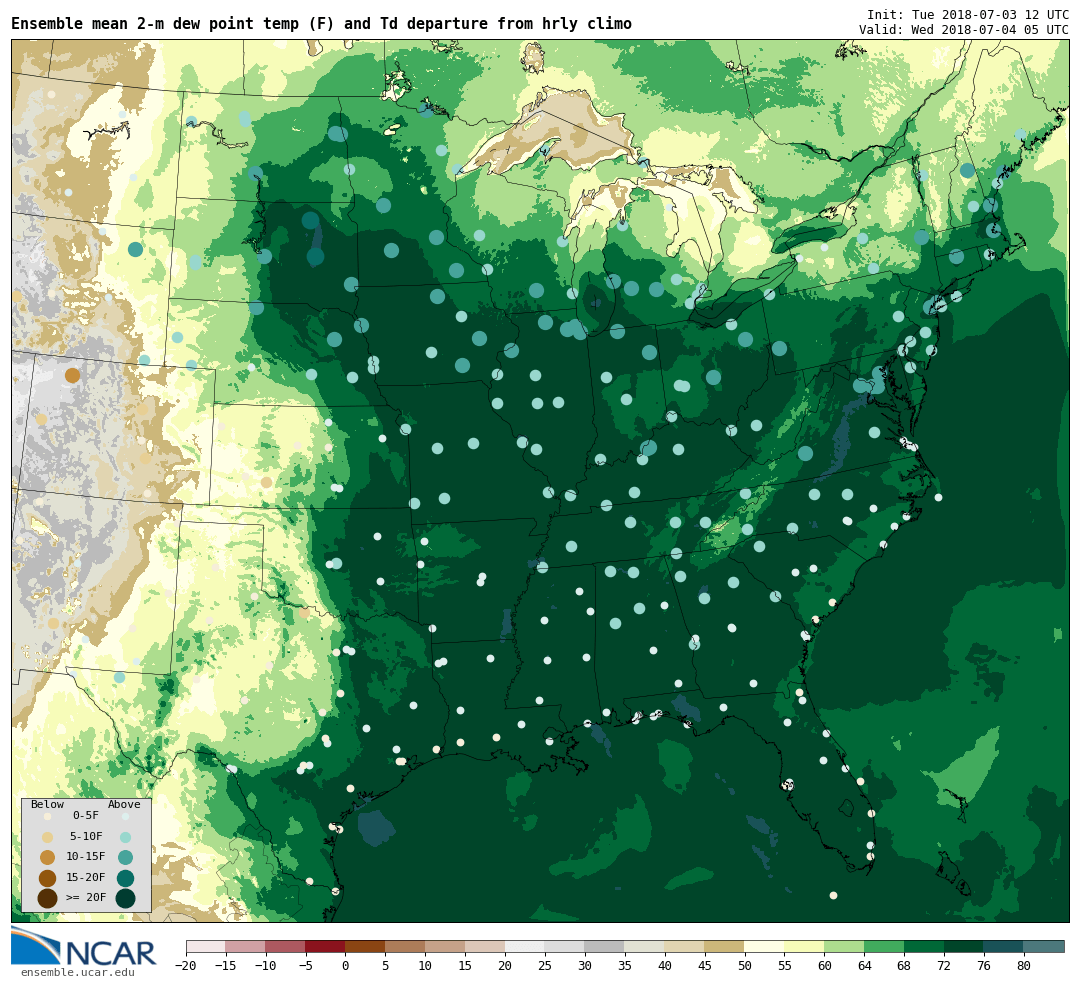The height and width of the screenshot is (985, 1080).
Task: Click the -10 to -5 colorbar swatch
Action: pos(286,946)
